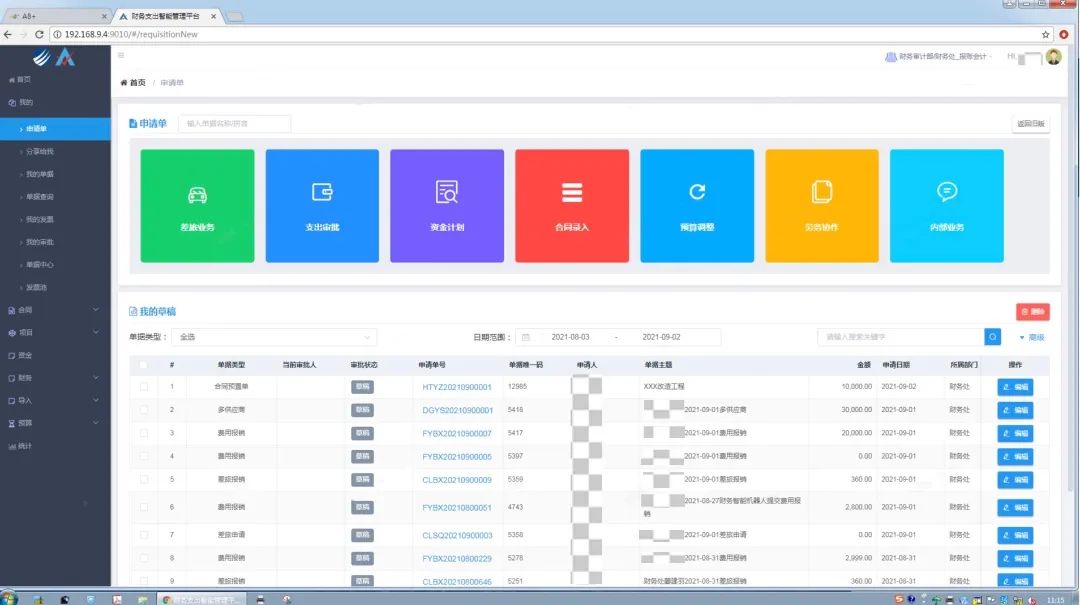The width and height of the screenshot is (1080, 605).
Task: Check the row 6 checkbox for FYBX20210800051
Action: click(143, 507)
